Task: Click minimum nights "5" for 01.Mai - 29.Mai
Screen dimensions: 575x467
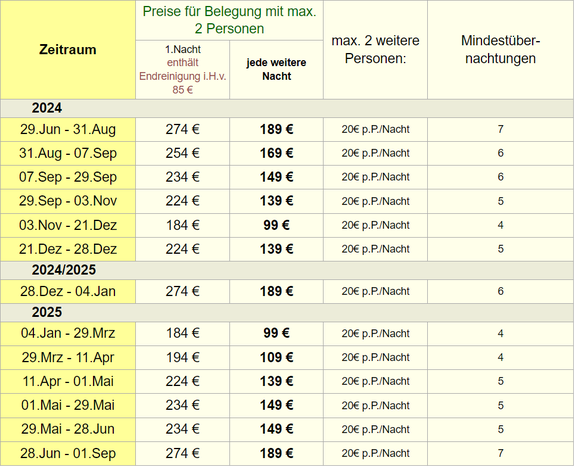Action: click(501, 405)
